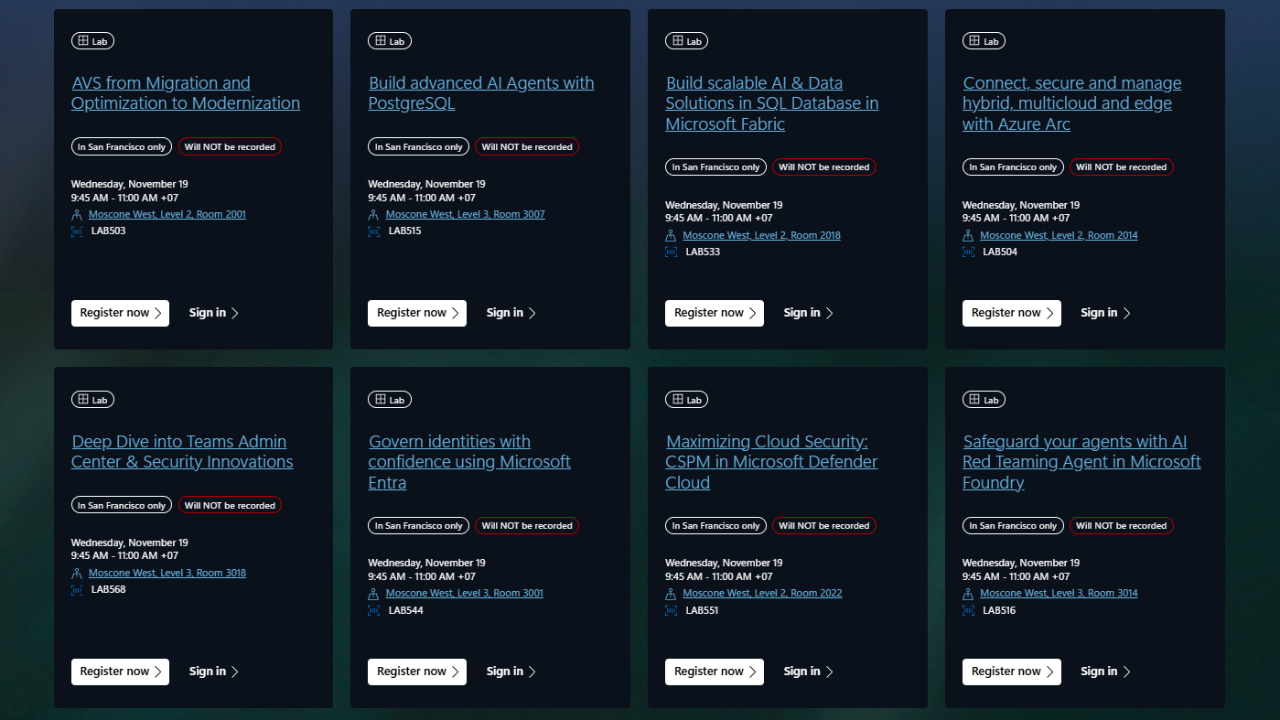Open Moscone West Level 3 Room 3018 link
The height and width of the screenshot is (720, 1280).
(167, 573)
